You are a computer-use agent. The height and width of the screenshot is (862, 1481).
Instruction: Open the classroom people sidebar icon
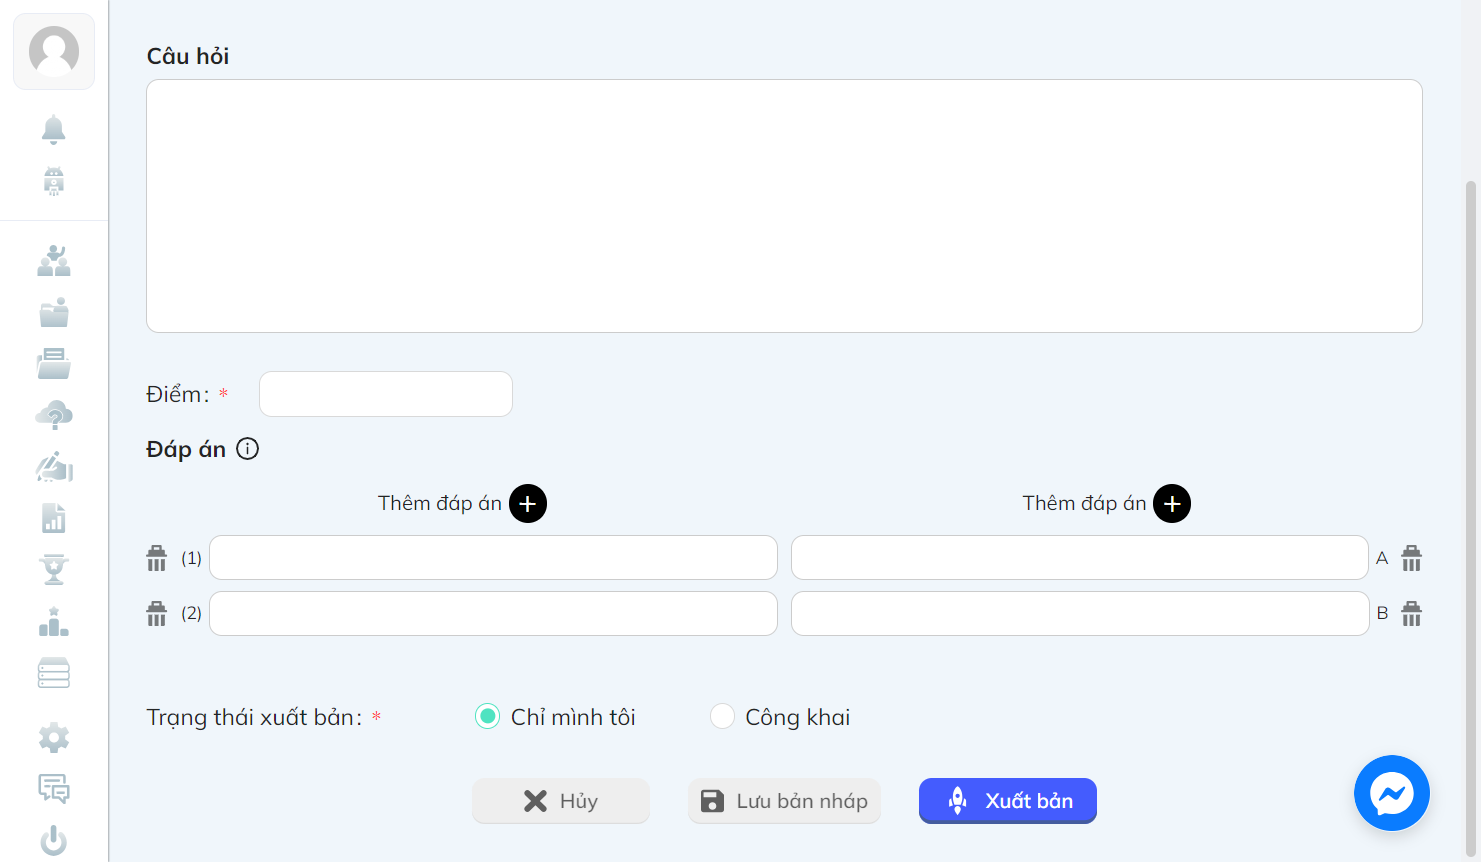(54, 261)
